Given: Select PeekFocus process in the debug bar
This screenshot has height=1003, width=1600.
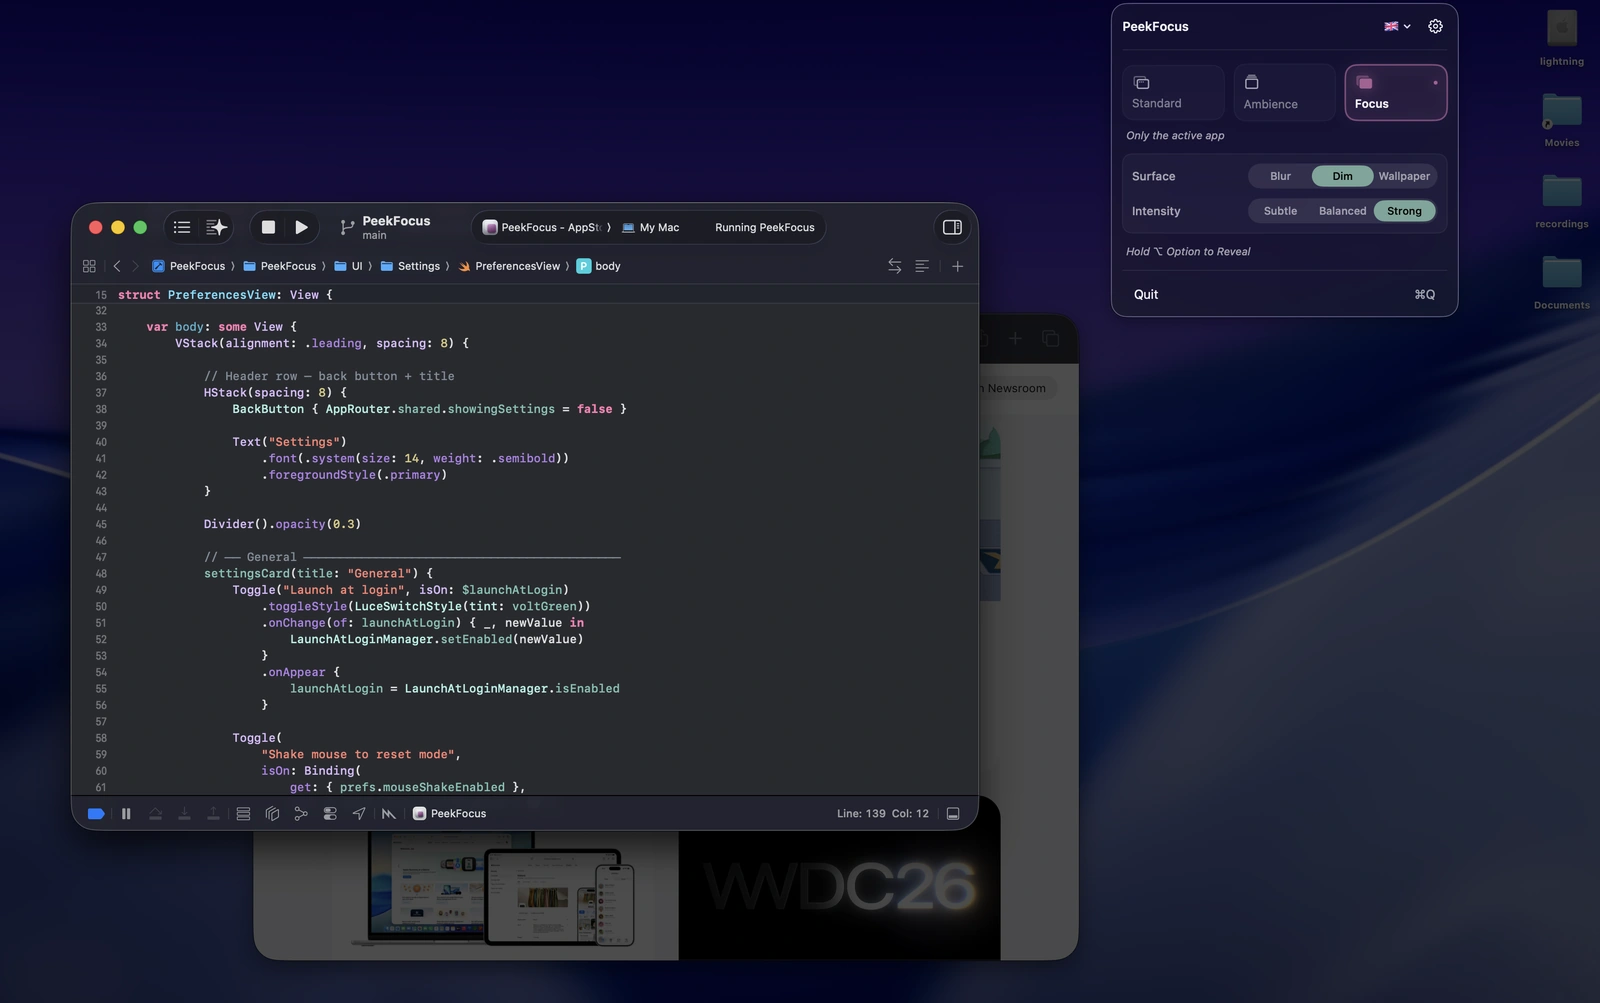Looking at the screenshot, I should coord(449,814).
